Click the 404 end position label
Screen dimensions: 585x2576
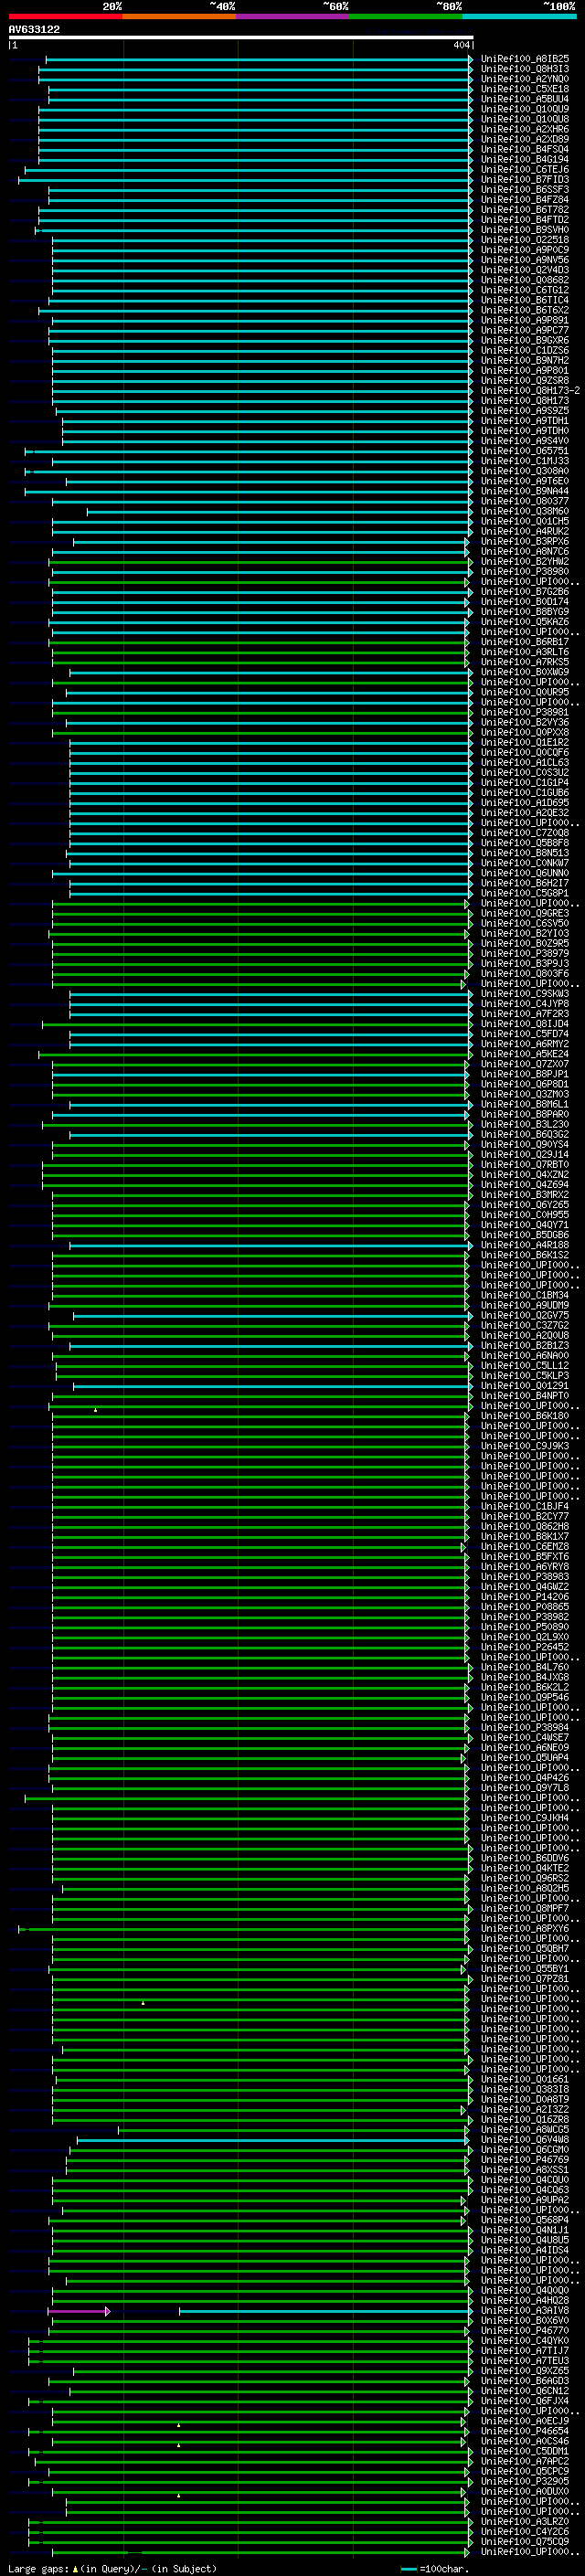coord(461,45)
